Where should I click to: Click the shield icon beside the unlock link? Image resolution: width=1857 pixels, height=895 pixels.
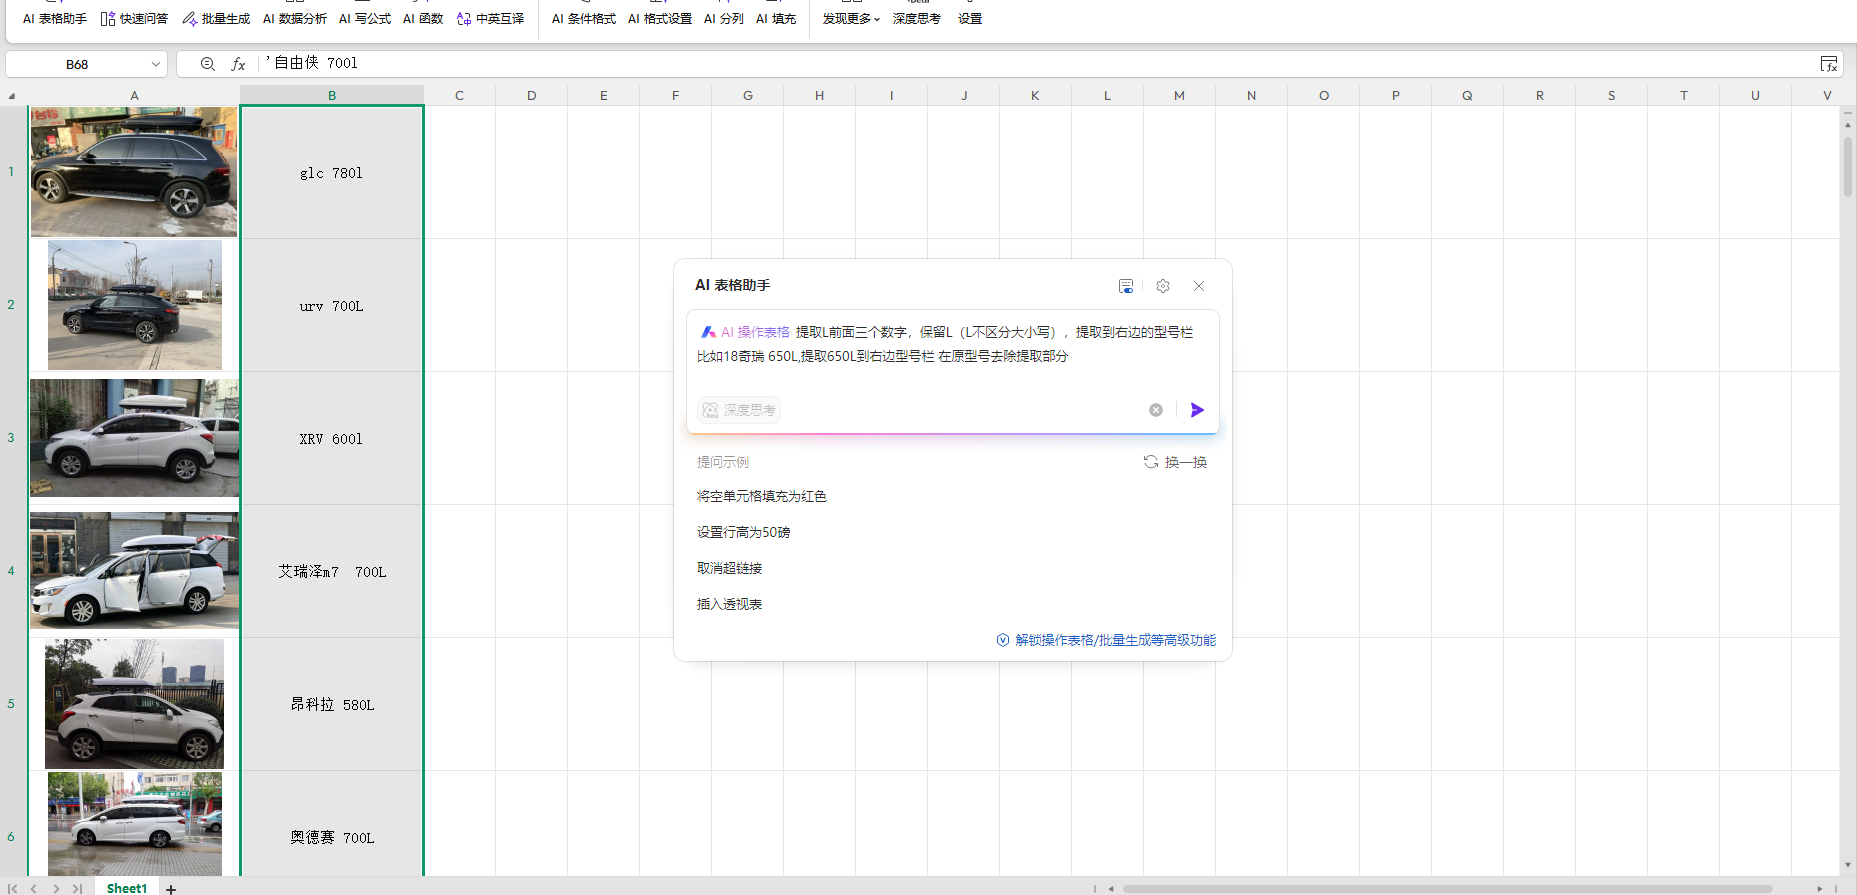pyautogui.click(x=1003, y=640)
